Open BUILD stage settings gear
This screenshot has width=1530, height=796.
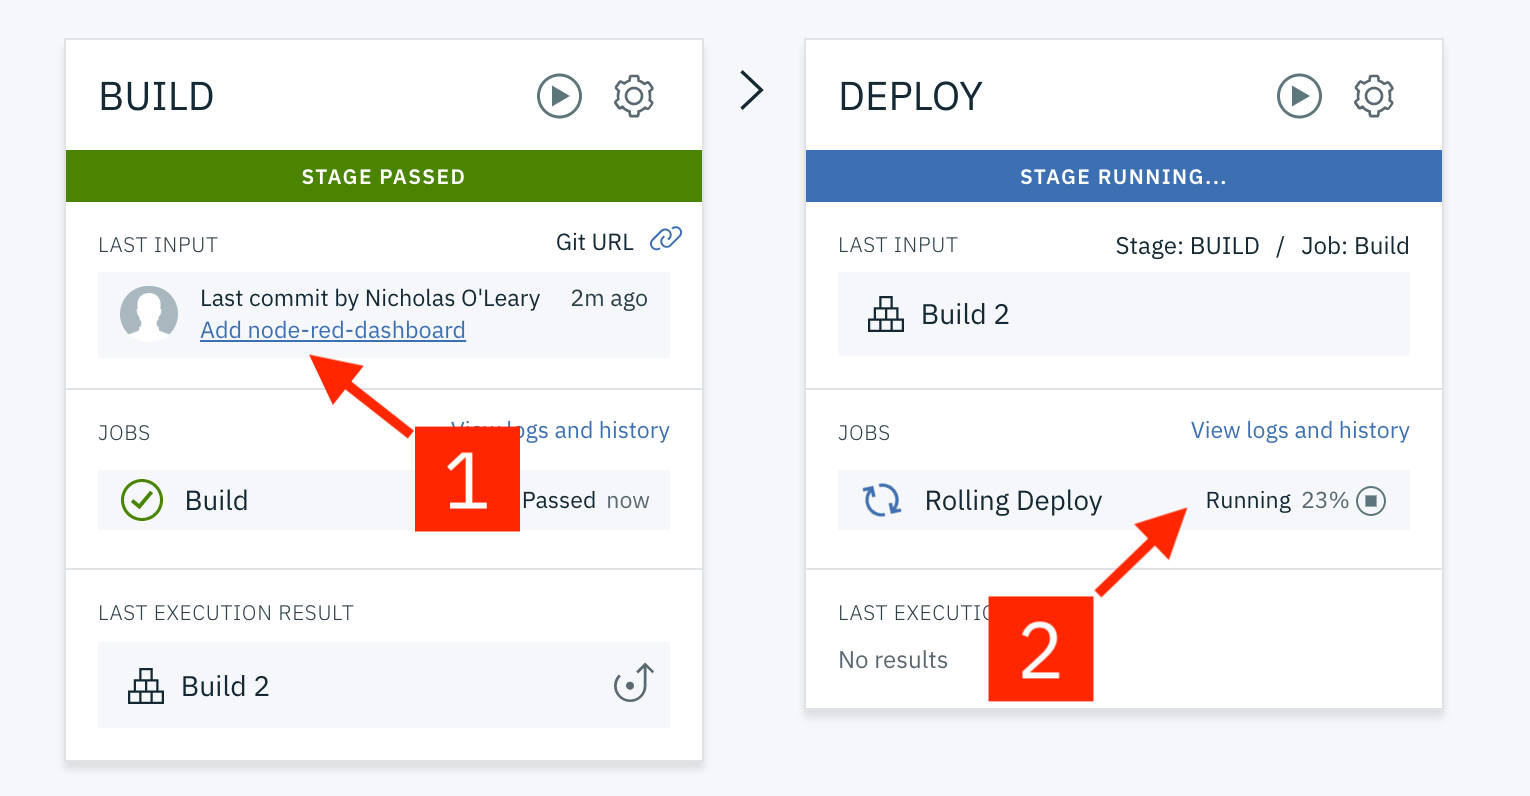634,96
